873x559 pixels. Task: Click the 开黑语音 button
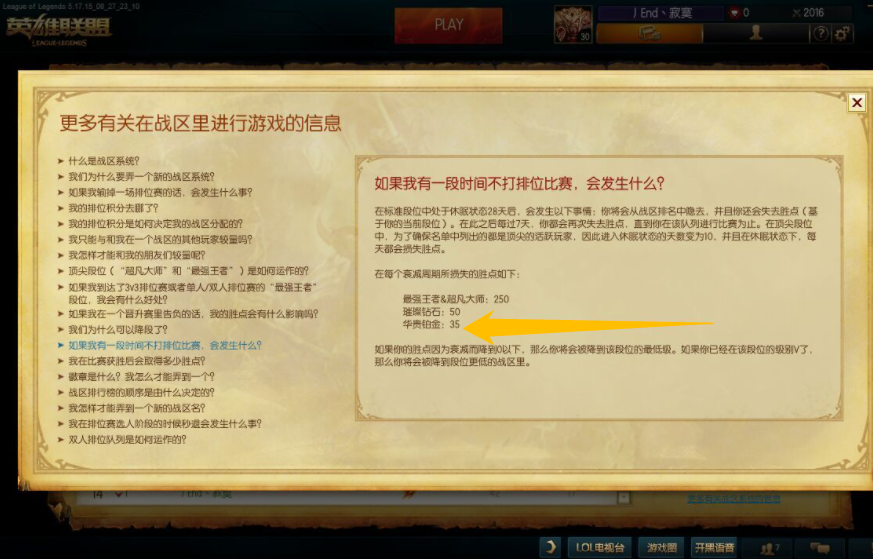(x=714, y=548)
